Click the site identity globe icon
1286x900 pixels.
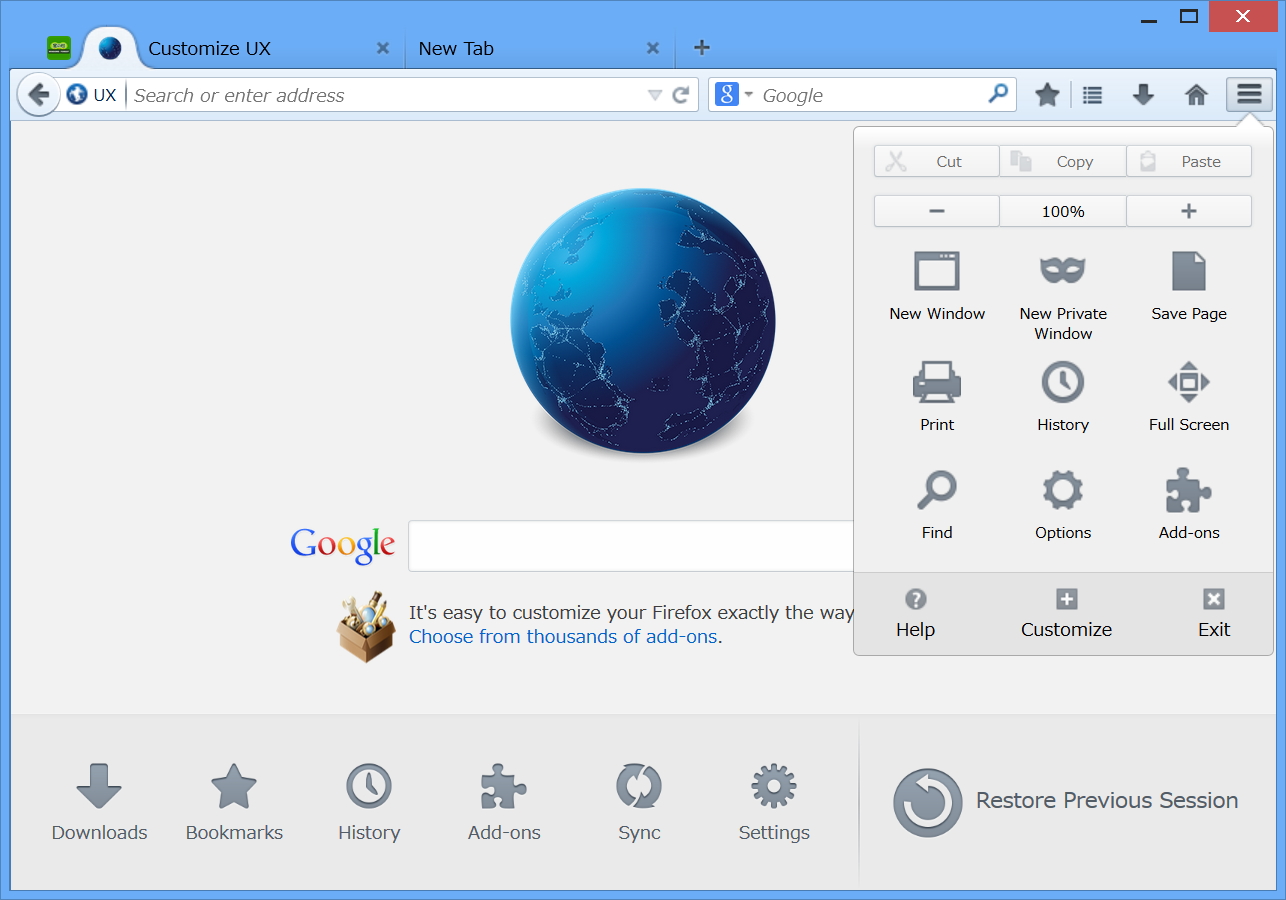click(x=77, y=95)
